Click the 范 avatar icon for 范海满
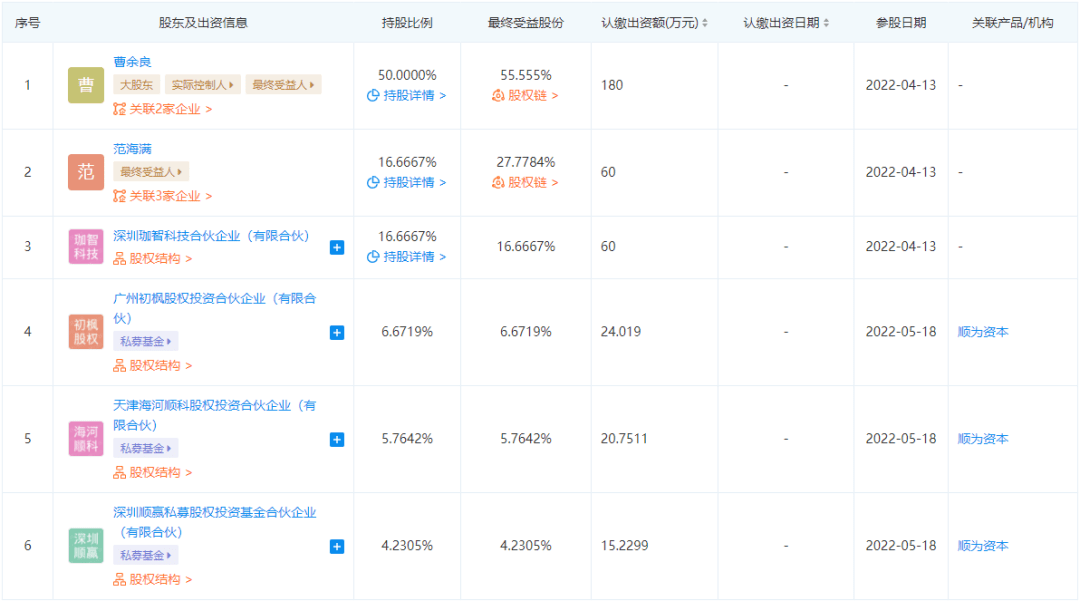This screenshot has width=1080, height=601. pyautogui.click(x=86, y=172)
